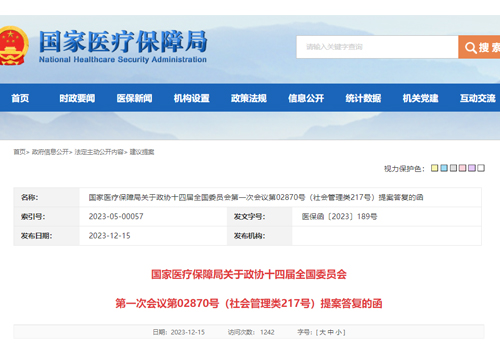This screenshot has width=500, height=363.
Task: Open the 时政要闻 menu item
Action: point(77,98)
